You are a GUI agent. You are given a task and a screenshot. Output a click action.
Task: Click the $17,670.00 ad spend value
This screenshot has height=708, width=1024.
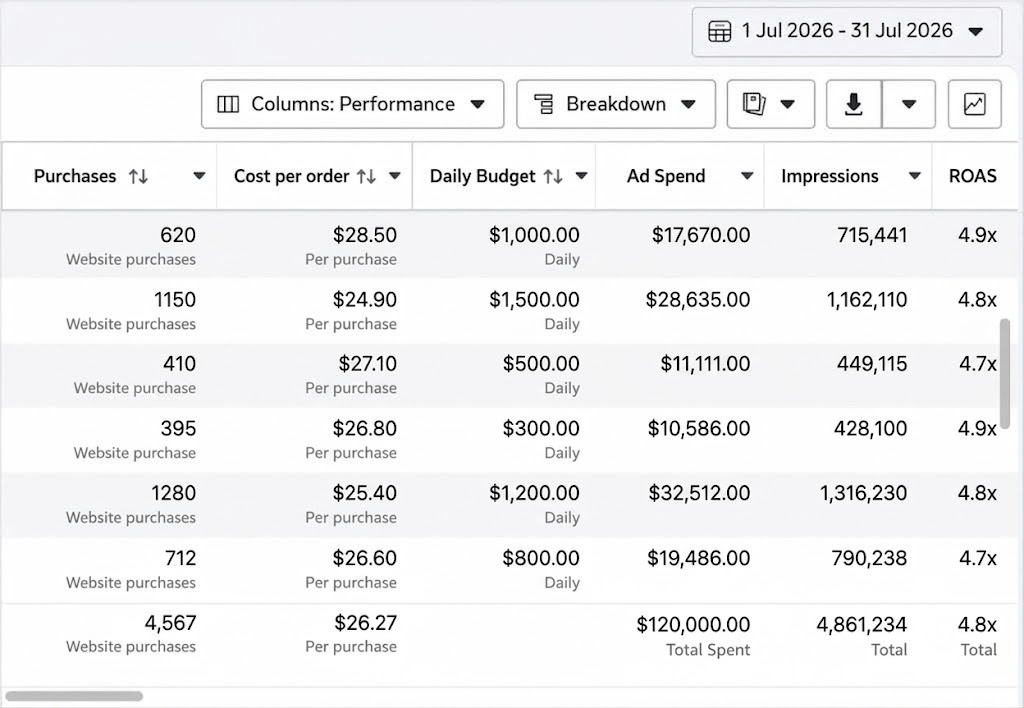pos(701,235)
